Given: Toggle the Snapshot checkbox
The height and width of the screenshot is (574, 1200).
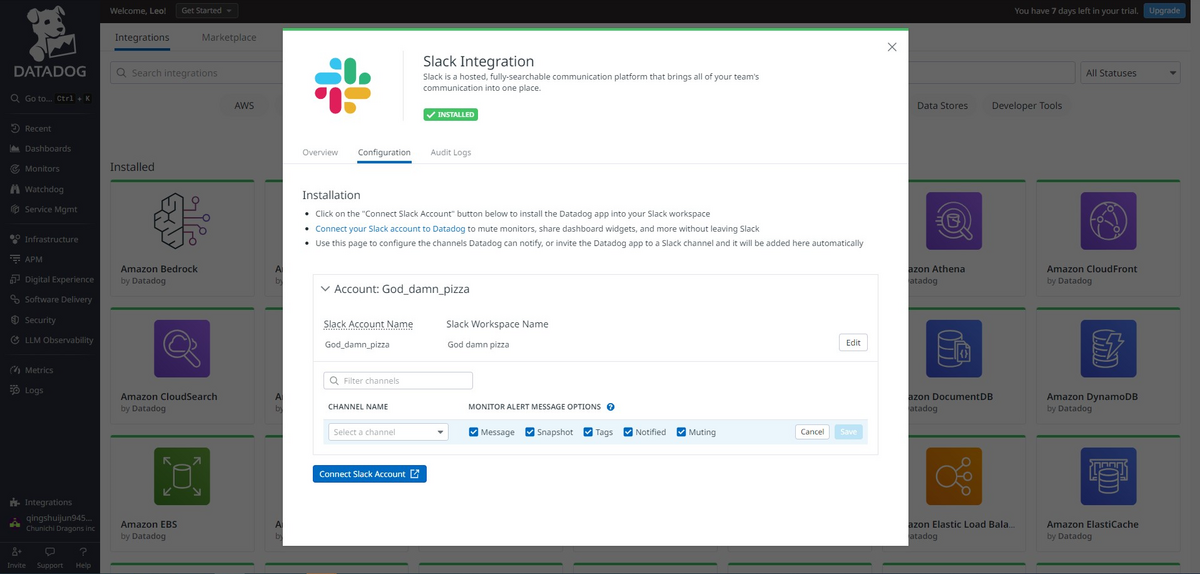Looking at the screenshot, I should [530, 432].
